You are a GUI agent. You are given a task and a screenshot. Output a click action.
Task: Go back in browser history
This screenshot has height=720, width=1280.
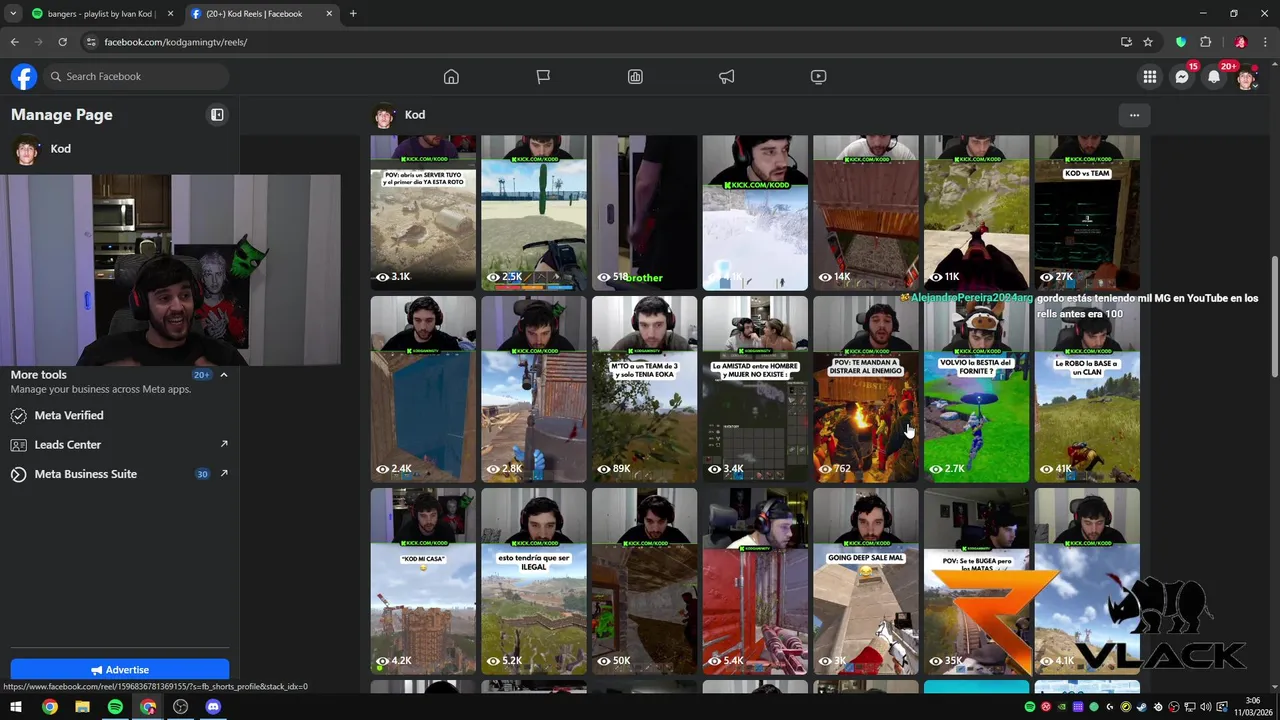pos(14,42)
